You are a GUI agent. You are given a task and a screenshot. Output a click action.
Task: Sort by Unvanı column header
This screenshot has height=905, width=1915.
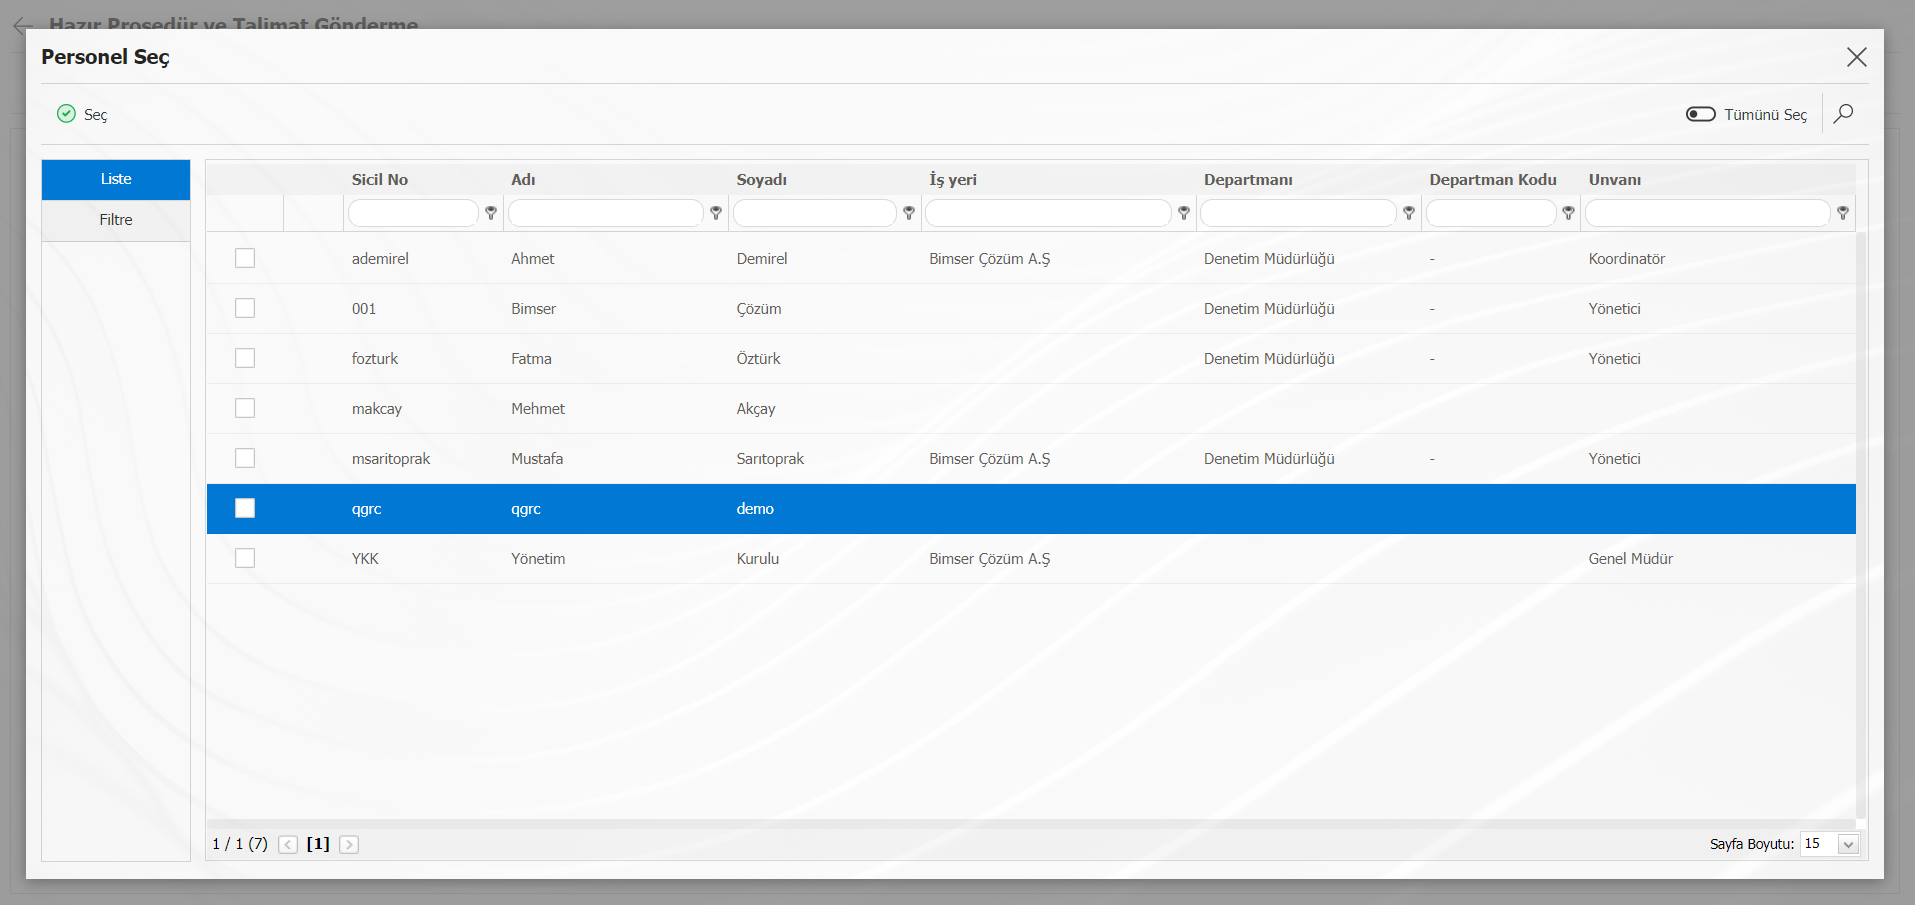click(x=1615, y=180)
